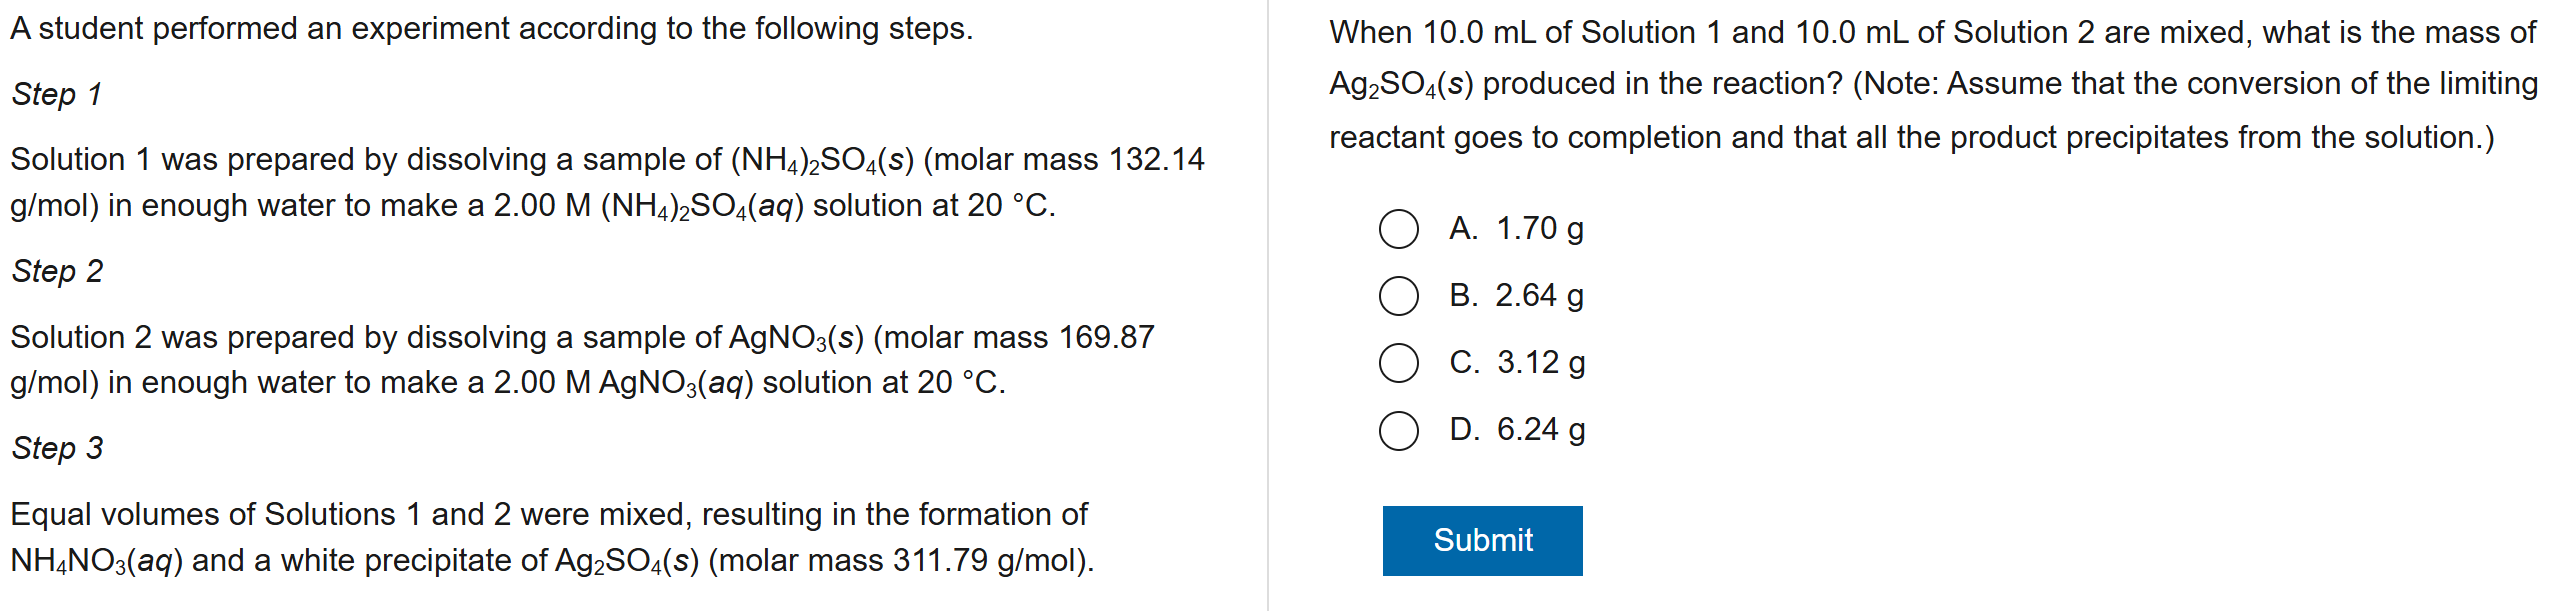Click the vertical divider between panels

coord(1268,305)
